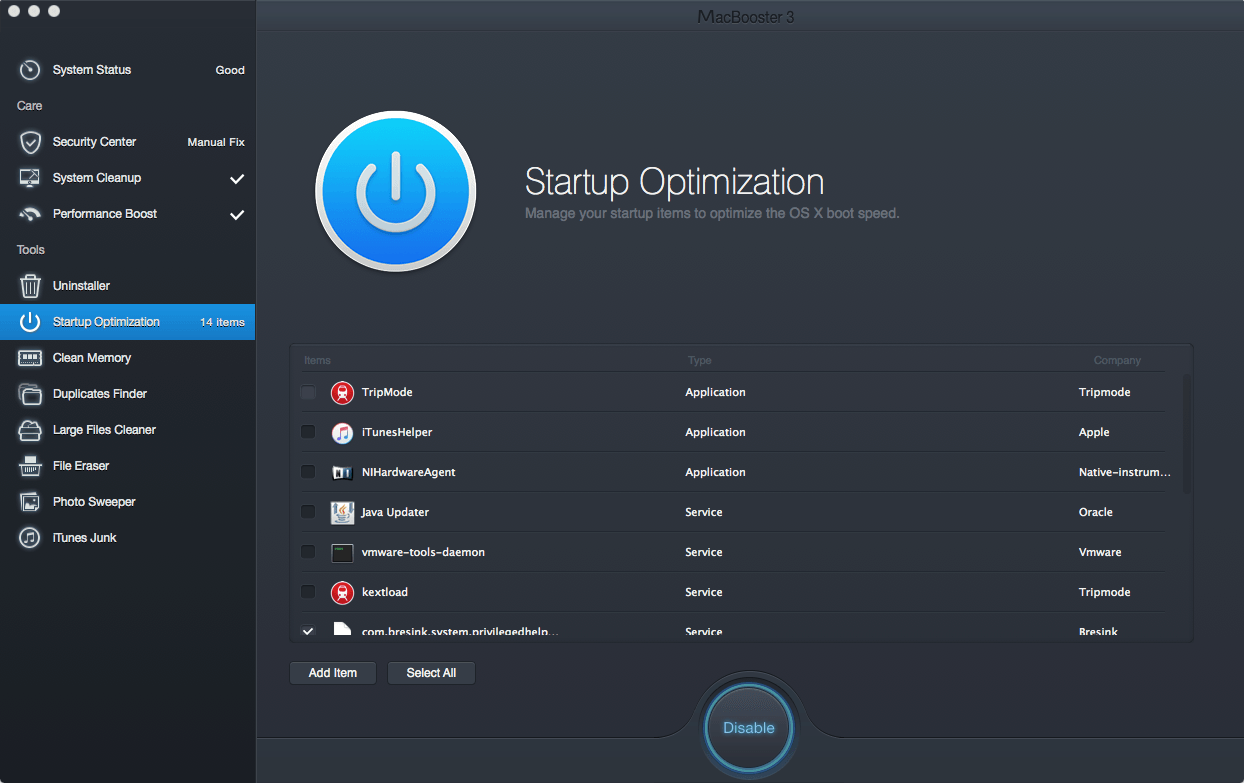Image resolution: width=1244 pixels, height=783 pixels.
Task: Click the System Status gauge icon
Action: pos(30,70)
